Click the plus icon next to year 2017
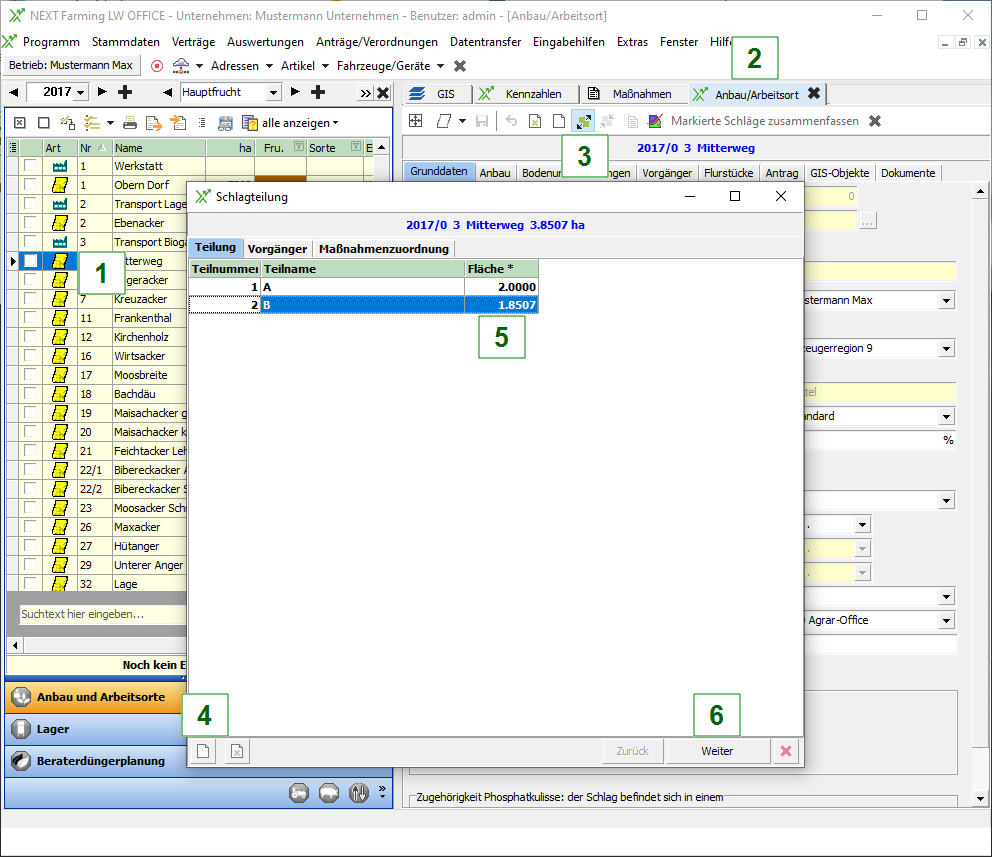 (125, 92)
